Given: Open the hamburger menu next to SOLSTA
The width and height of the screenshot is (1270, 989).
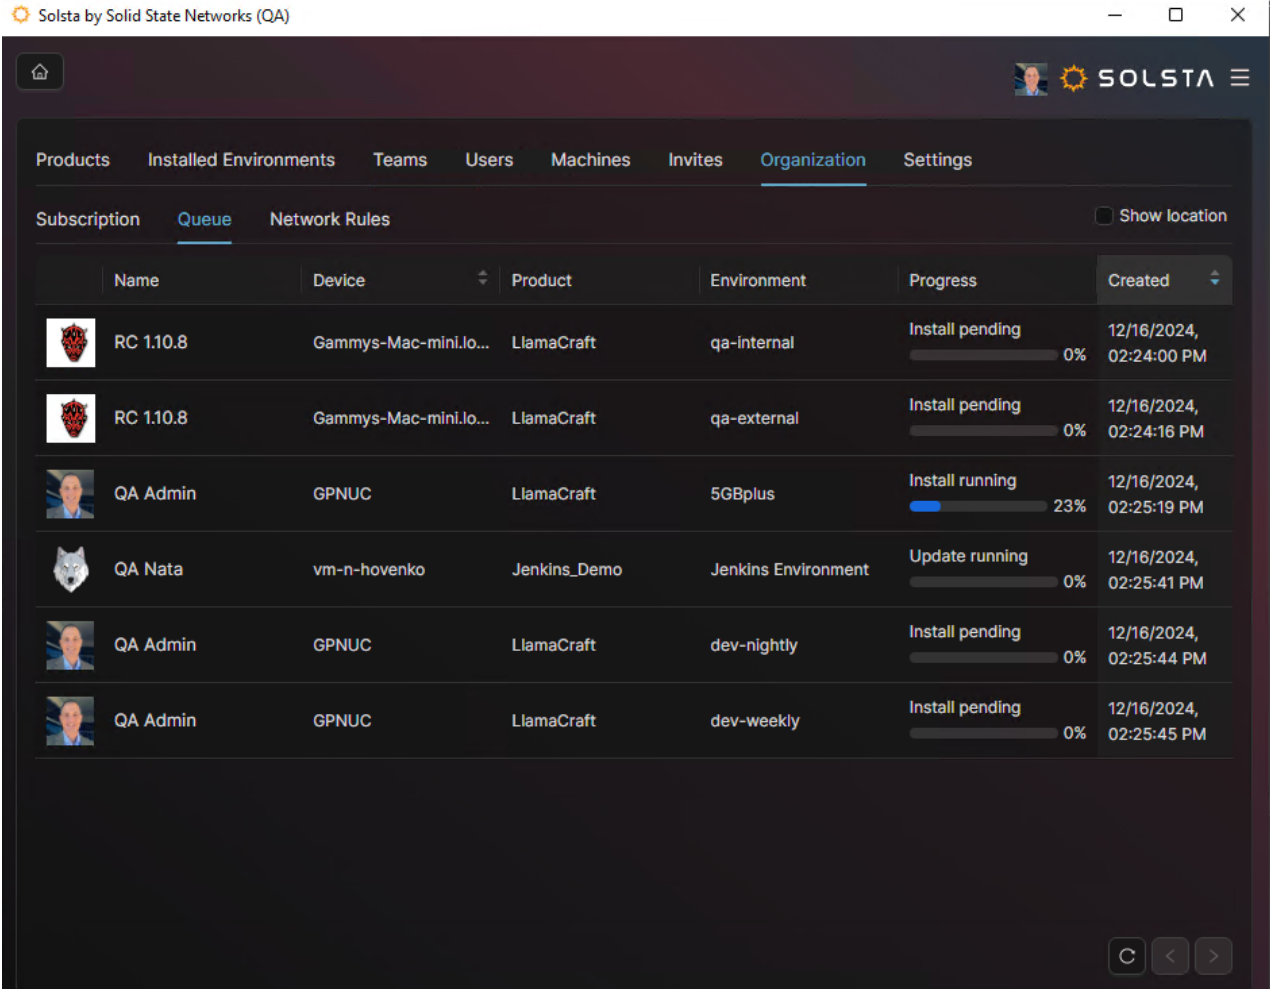Looking at the screenshot, I should (x=1240, y=78).
